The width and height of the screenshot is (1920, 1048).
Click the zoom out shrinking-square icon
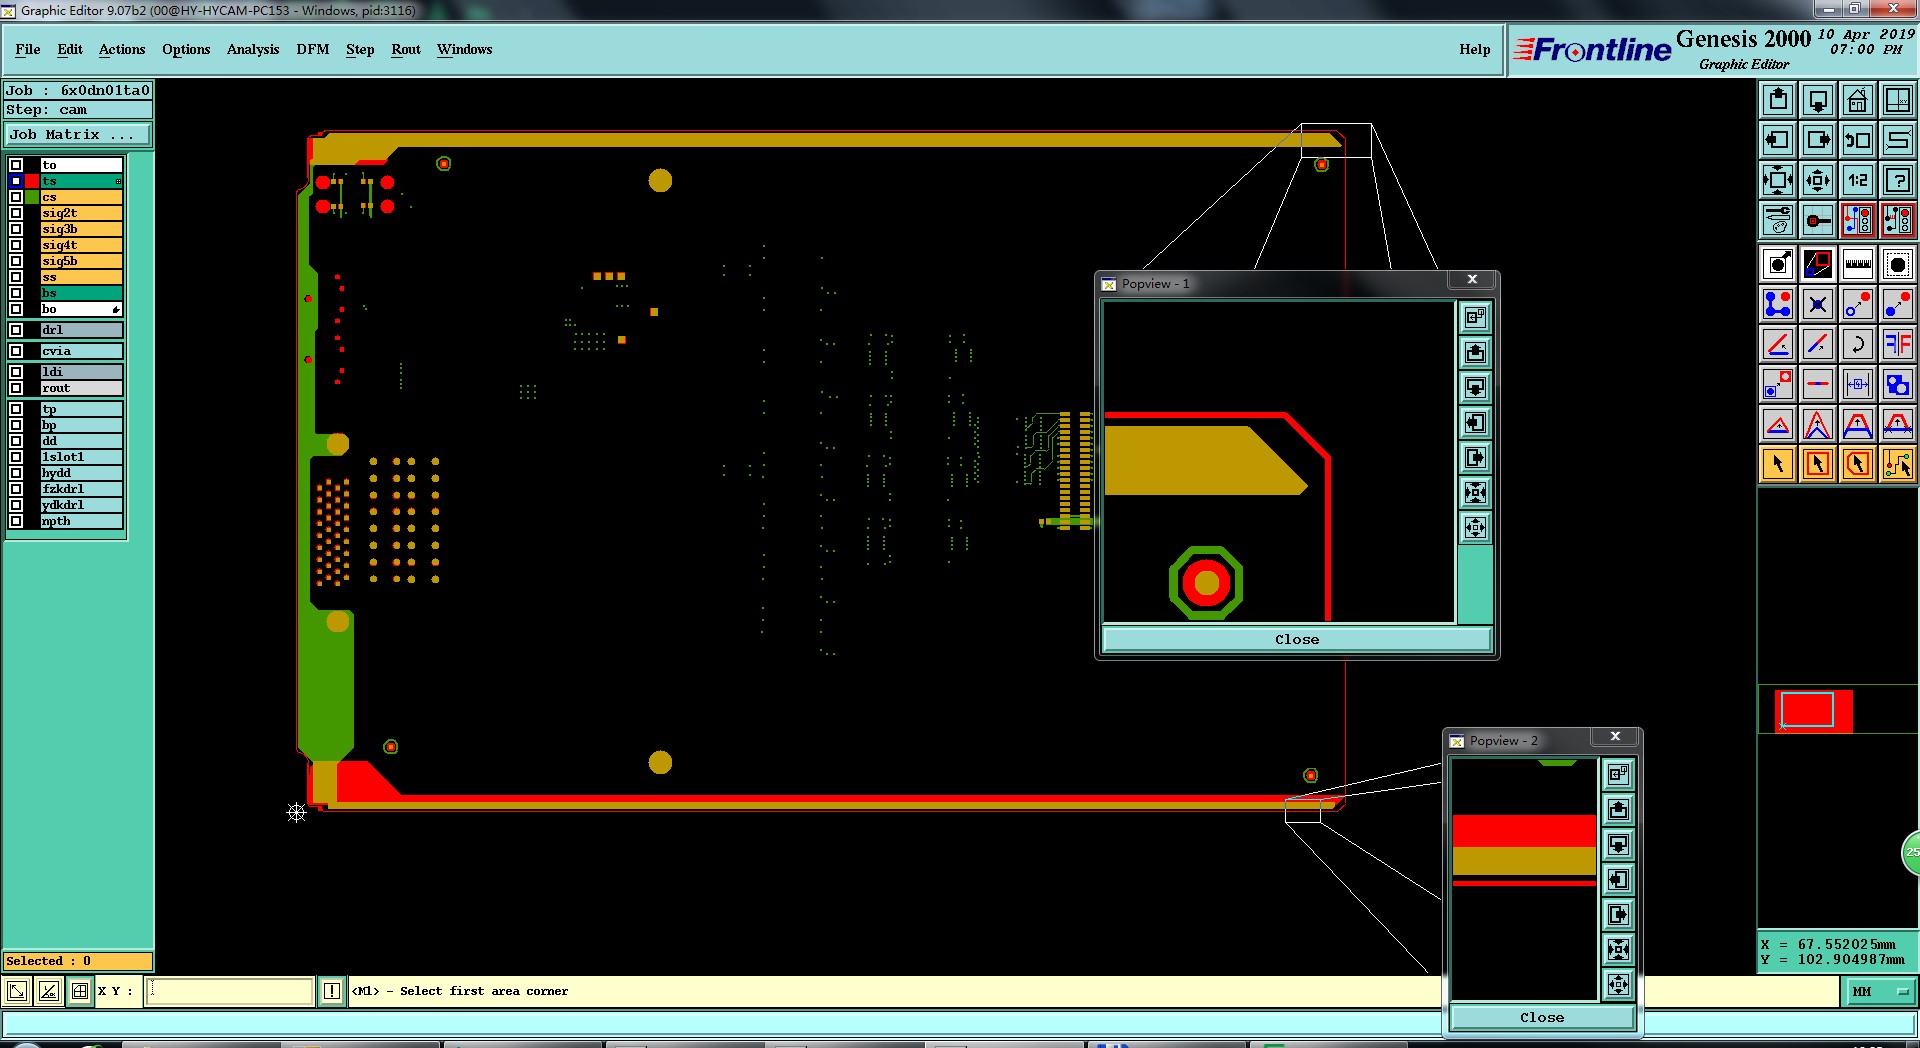point(1818,180)
